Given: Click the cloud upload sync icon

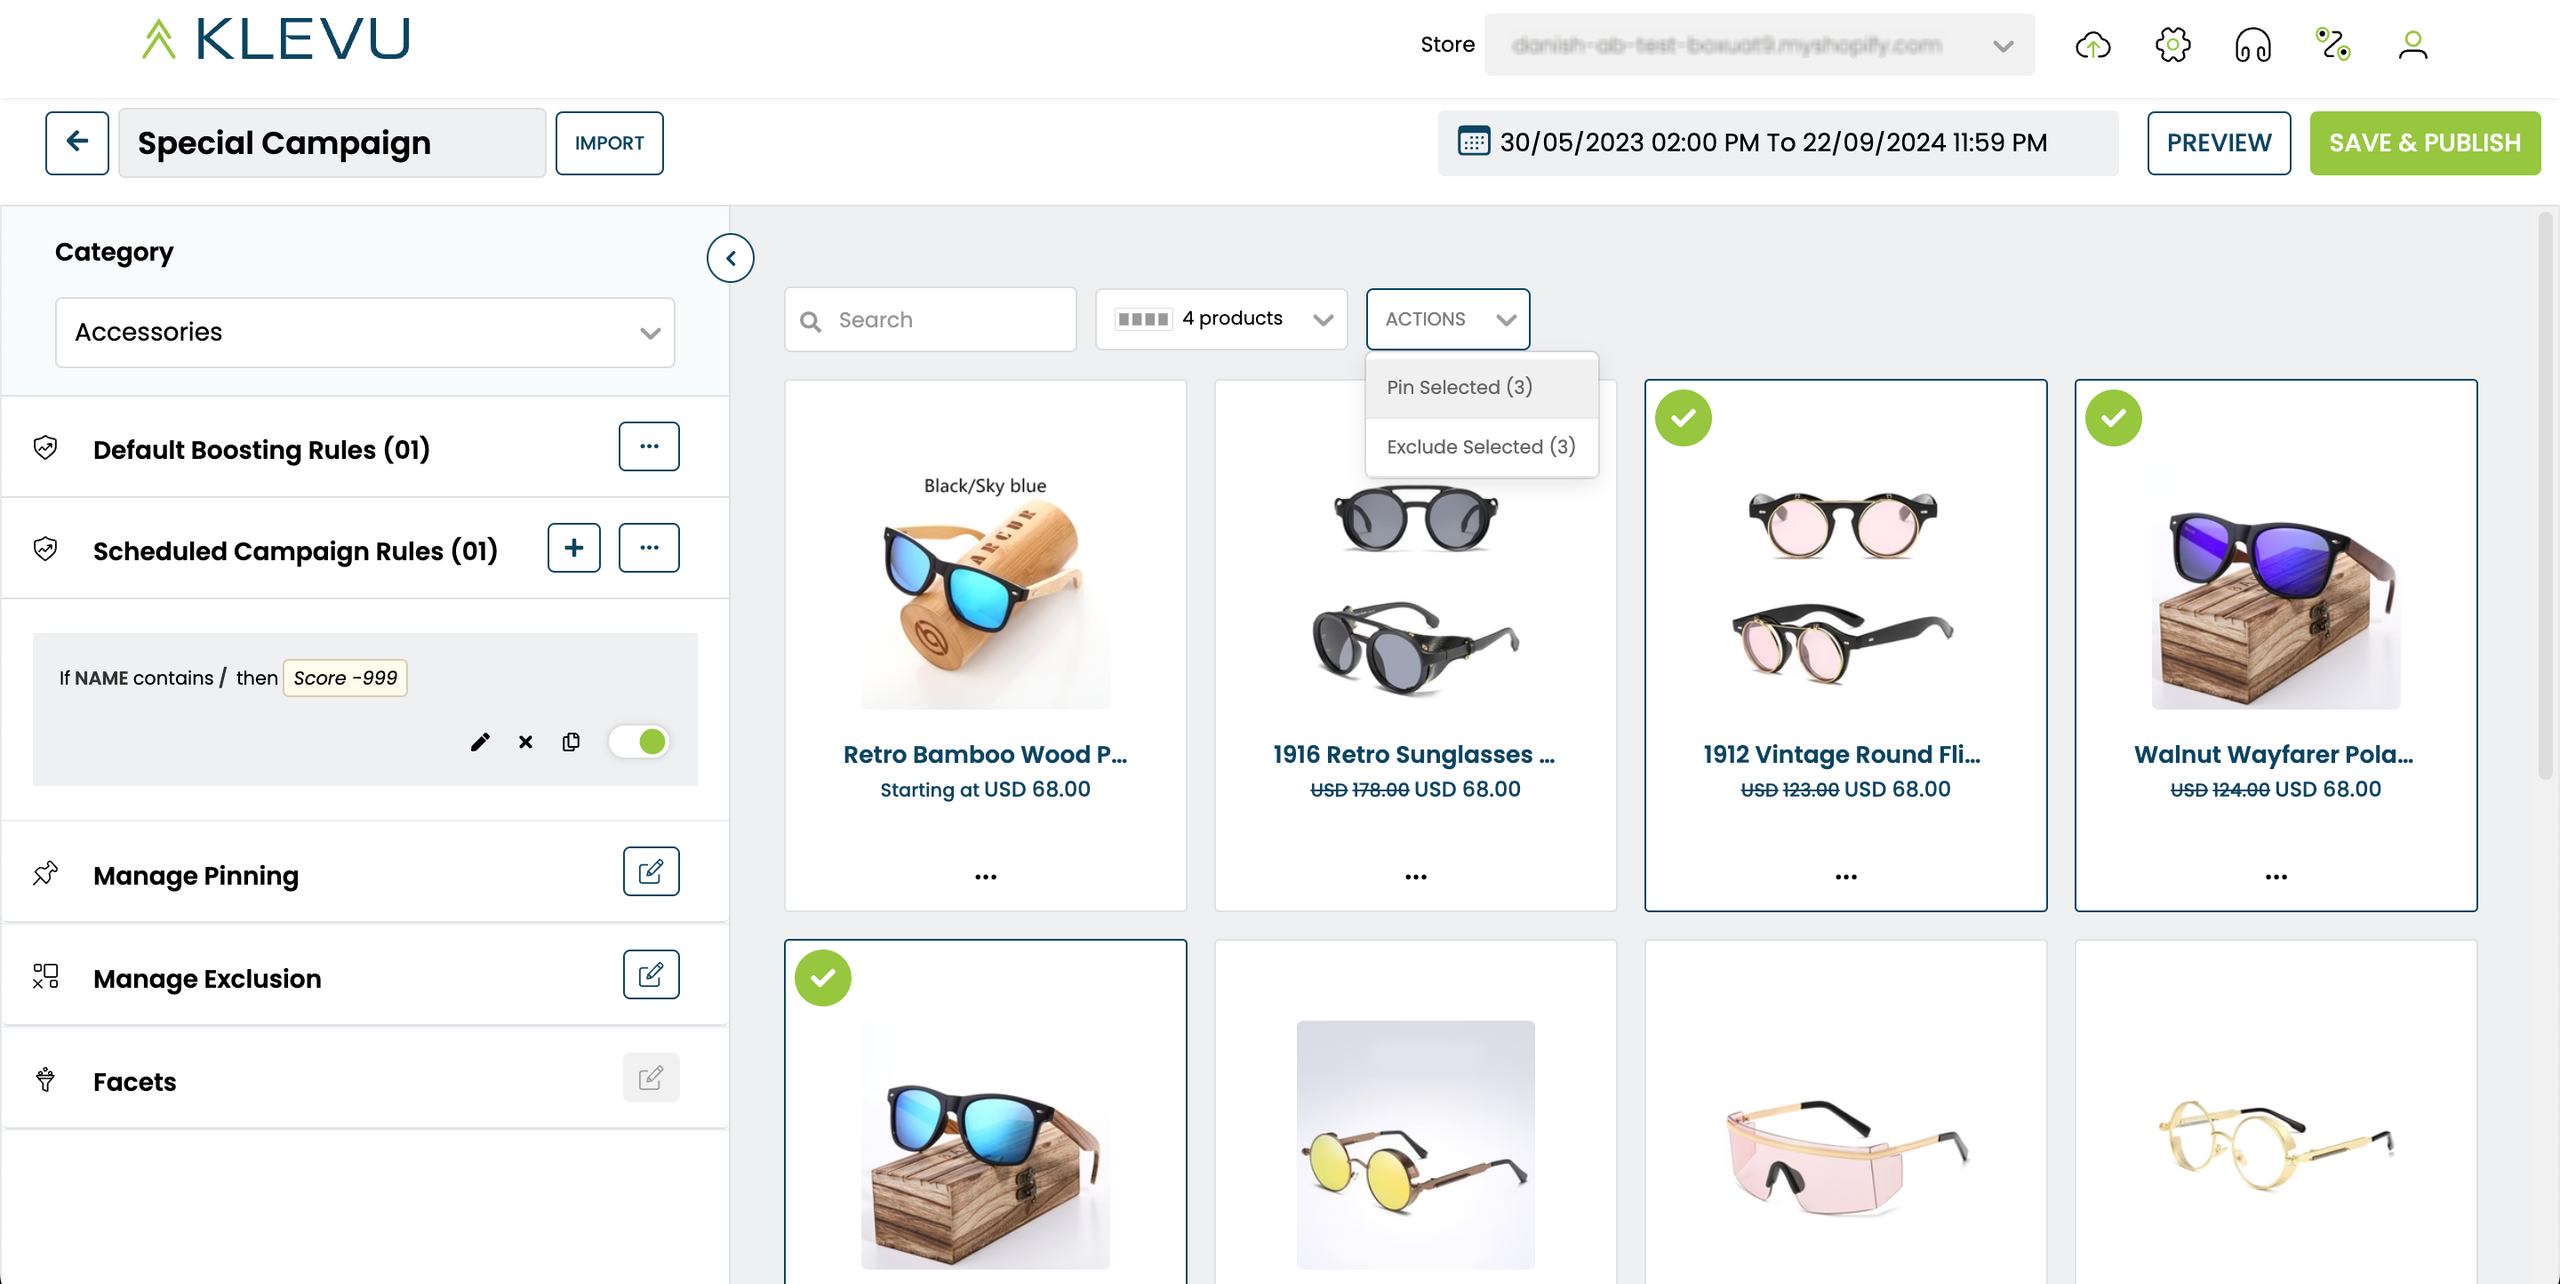Looking at the screenshot, I should [2092, 45].
